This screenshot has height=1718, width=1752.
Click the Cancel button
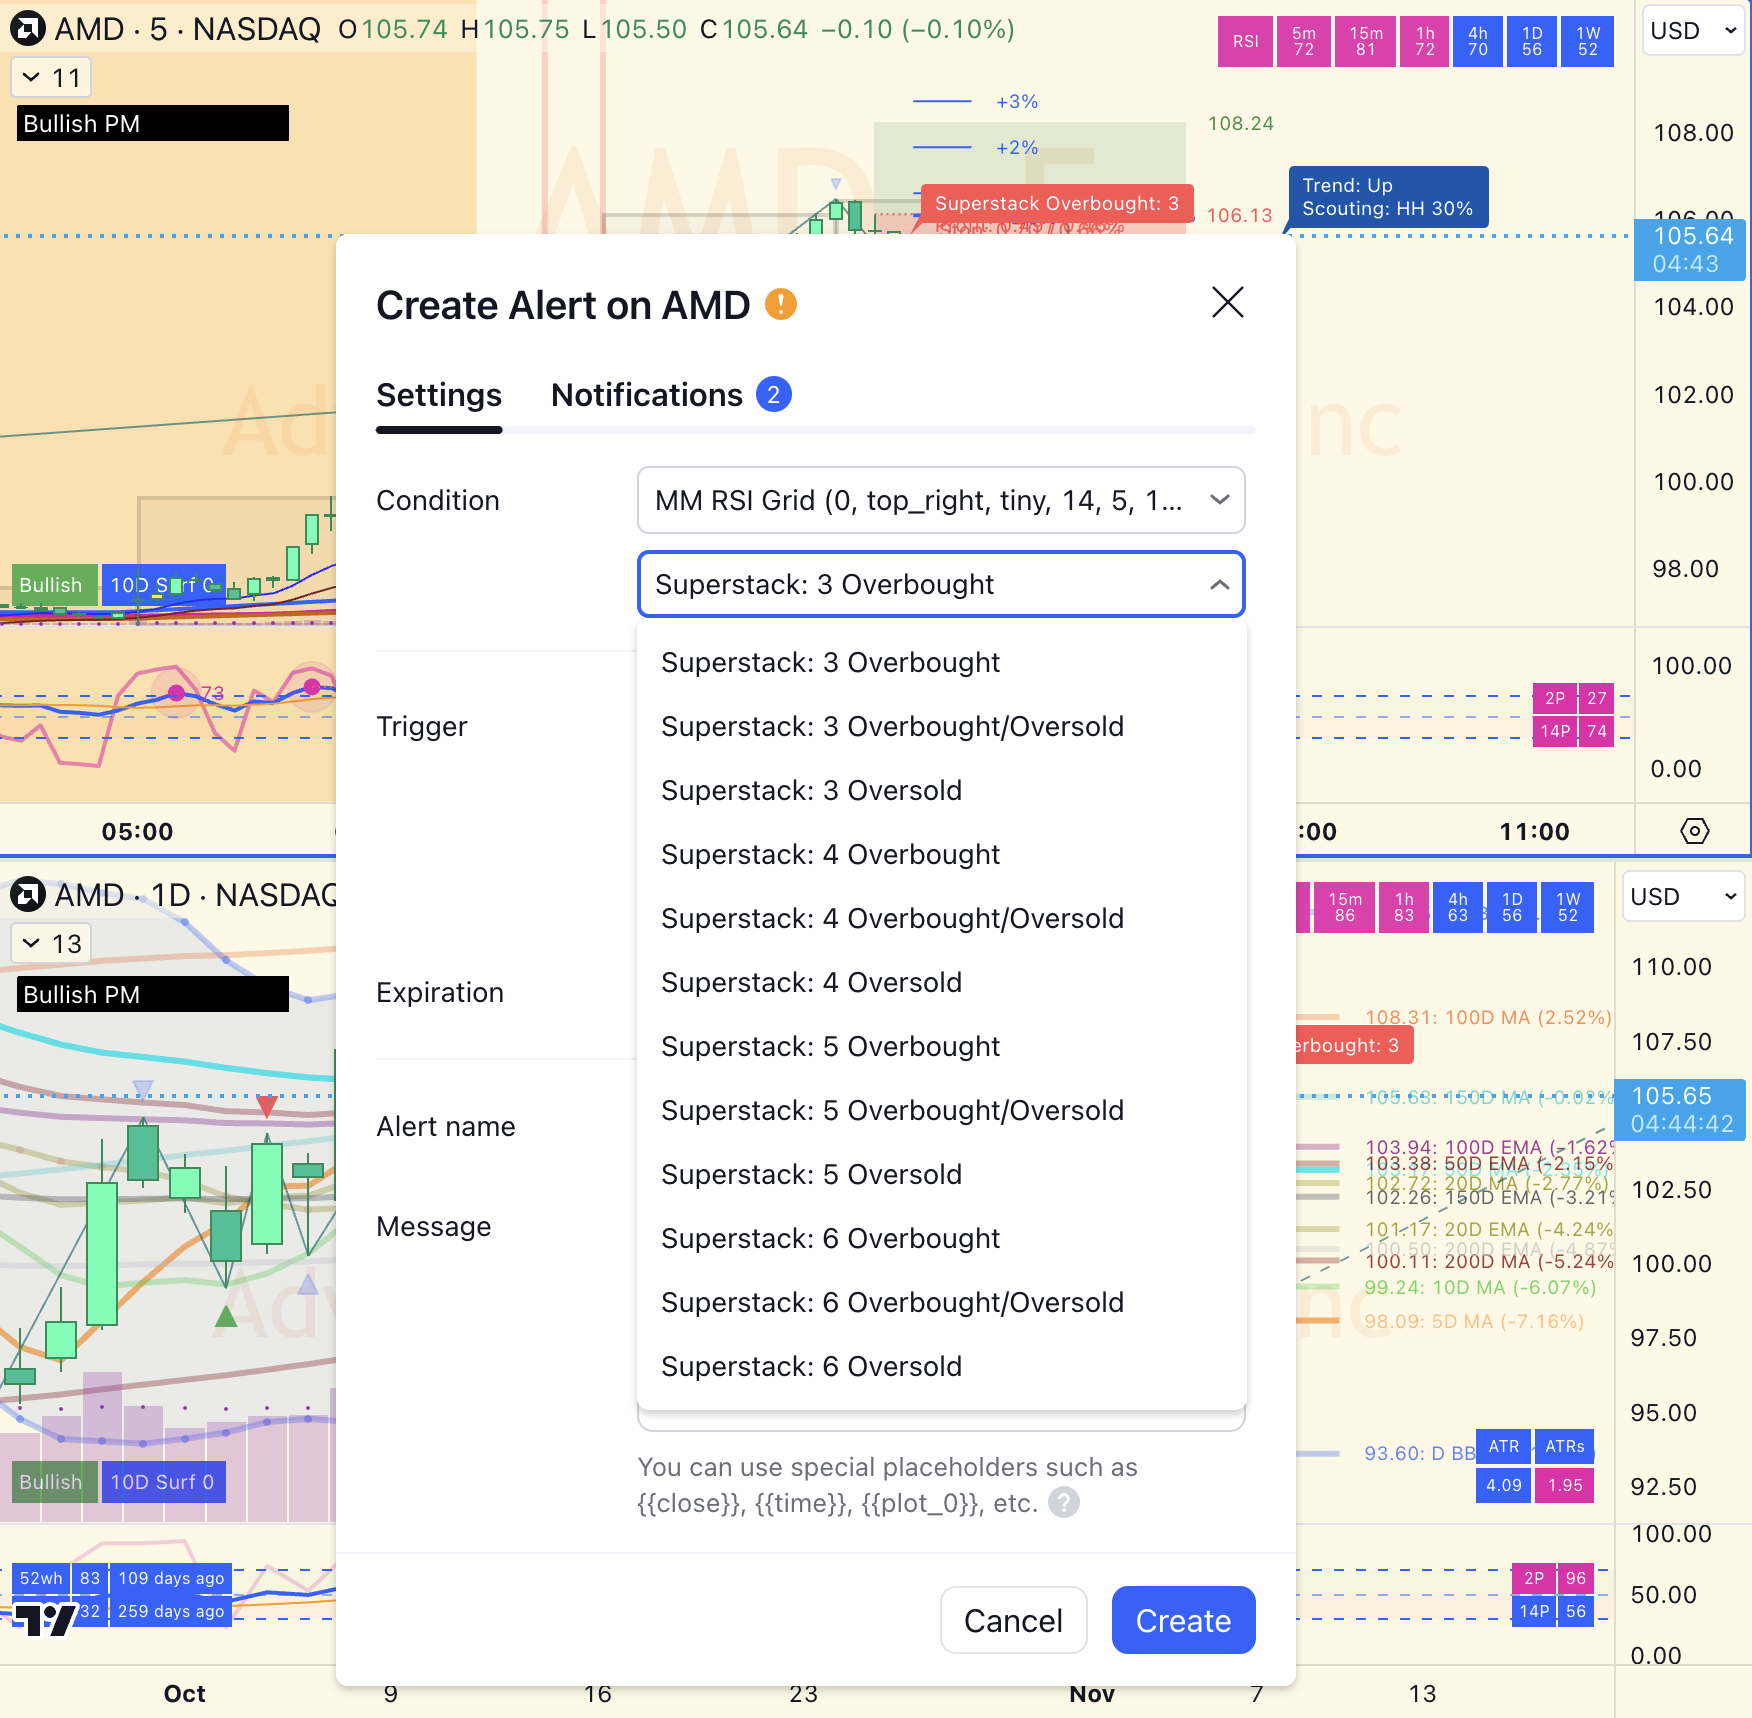1012,1620
